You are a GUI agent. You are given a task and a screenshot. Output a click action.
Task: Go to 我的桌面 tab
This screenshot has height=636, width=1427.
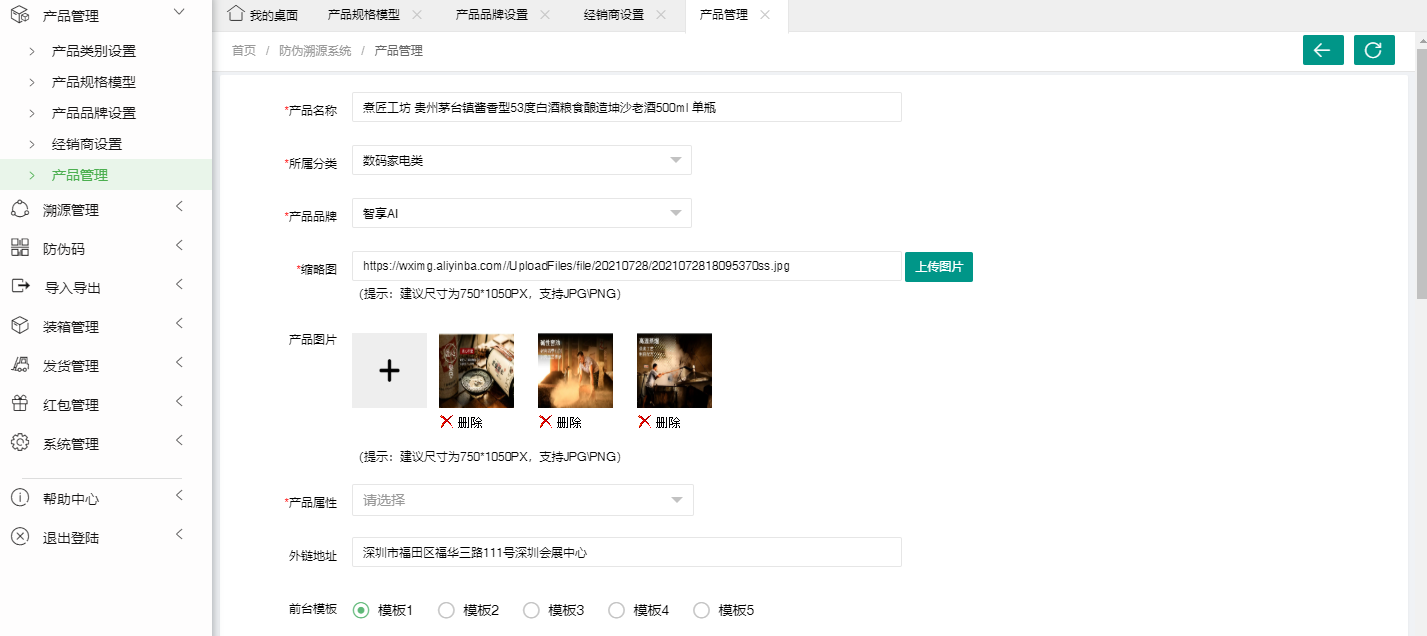tap(264, 15)
